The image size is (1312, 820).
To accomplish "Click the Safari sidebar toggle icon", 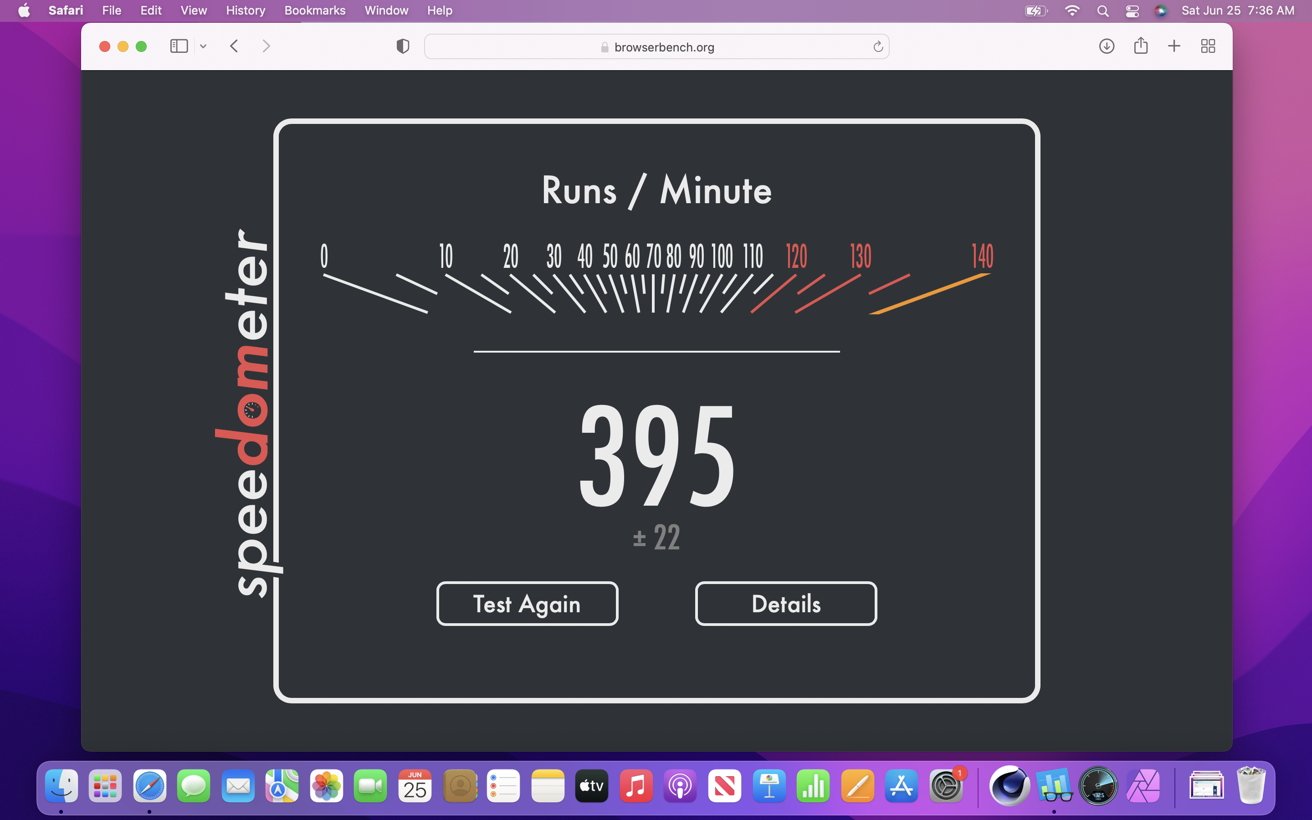I will click(179, 46).
